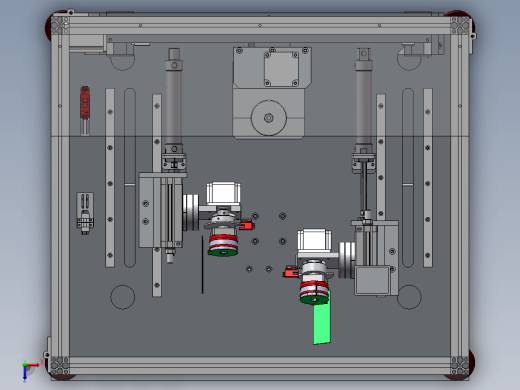Select the bottom-right frame corner bracket

coord(460,366)
